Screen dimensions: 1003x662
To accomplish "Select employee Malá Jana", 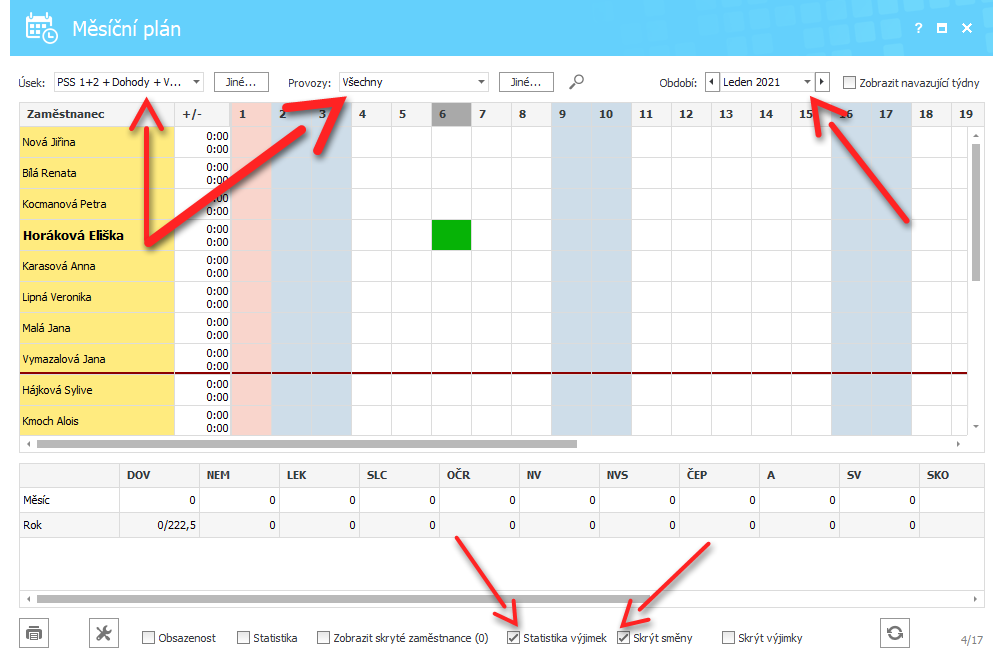I will coord(97,328).
